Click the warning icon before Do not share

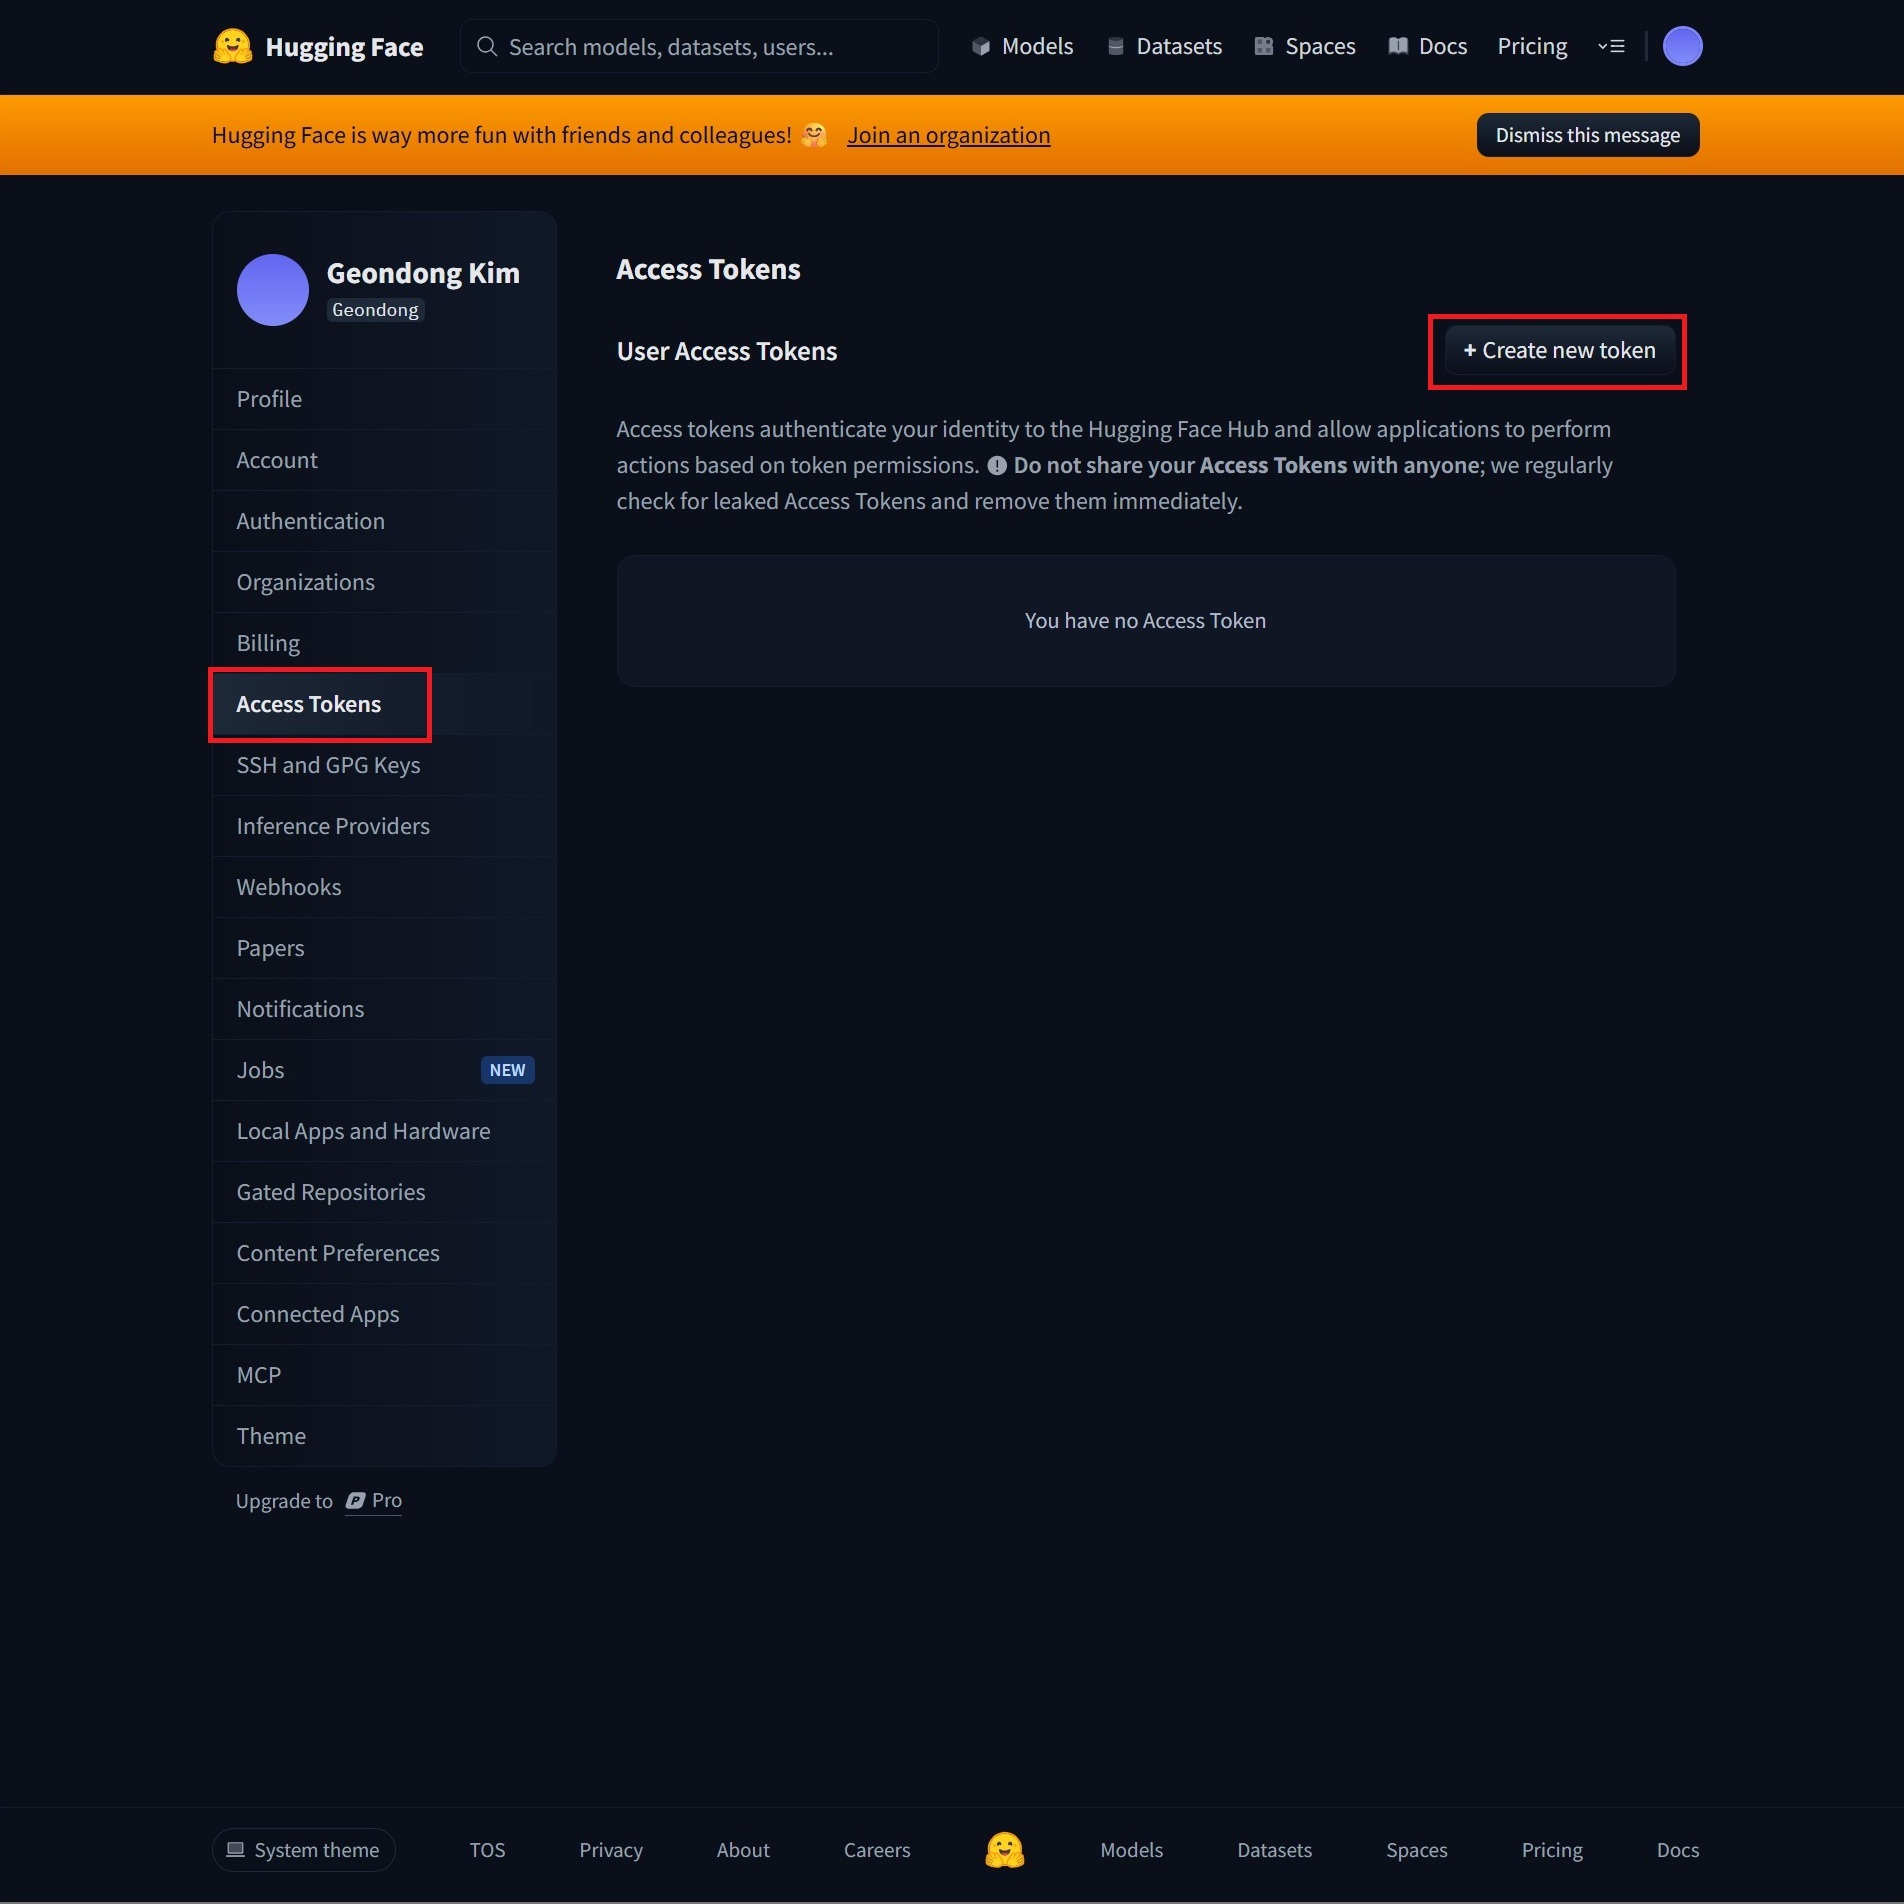pyautogui.click(x=997, y=466)
